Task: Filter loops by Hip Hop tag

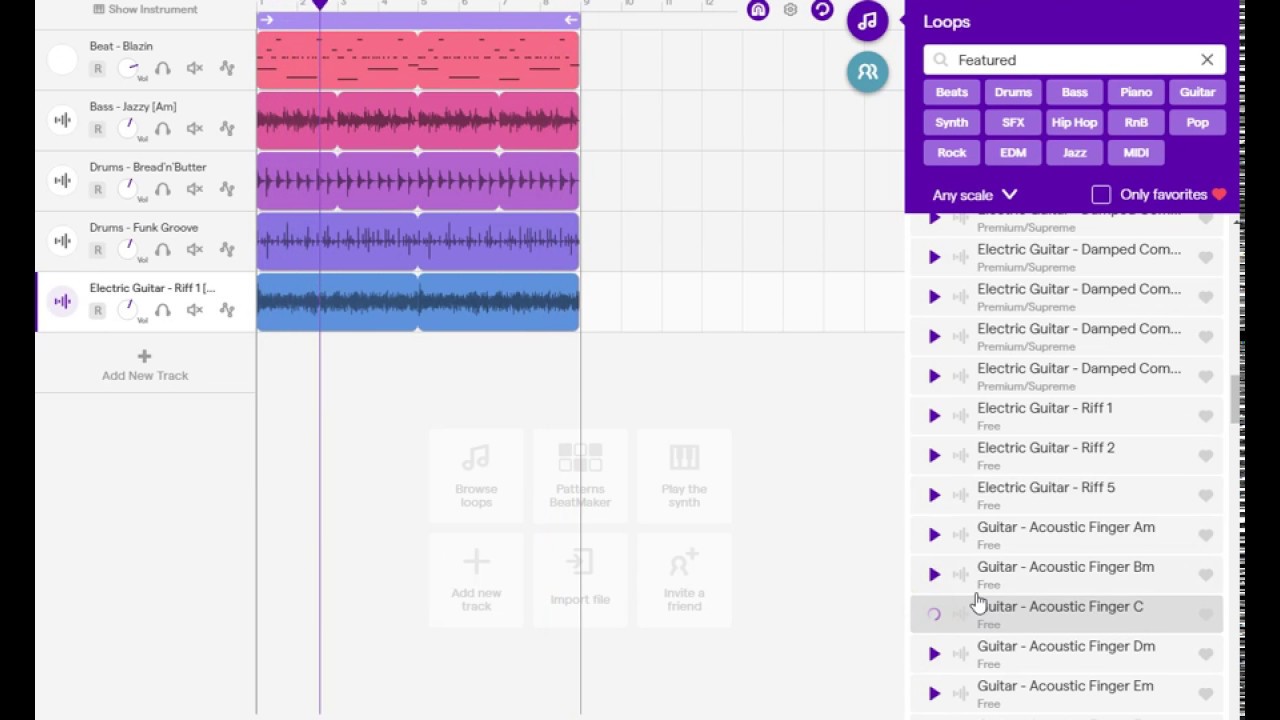Action: coord(1075,122)
